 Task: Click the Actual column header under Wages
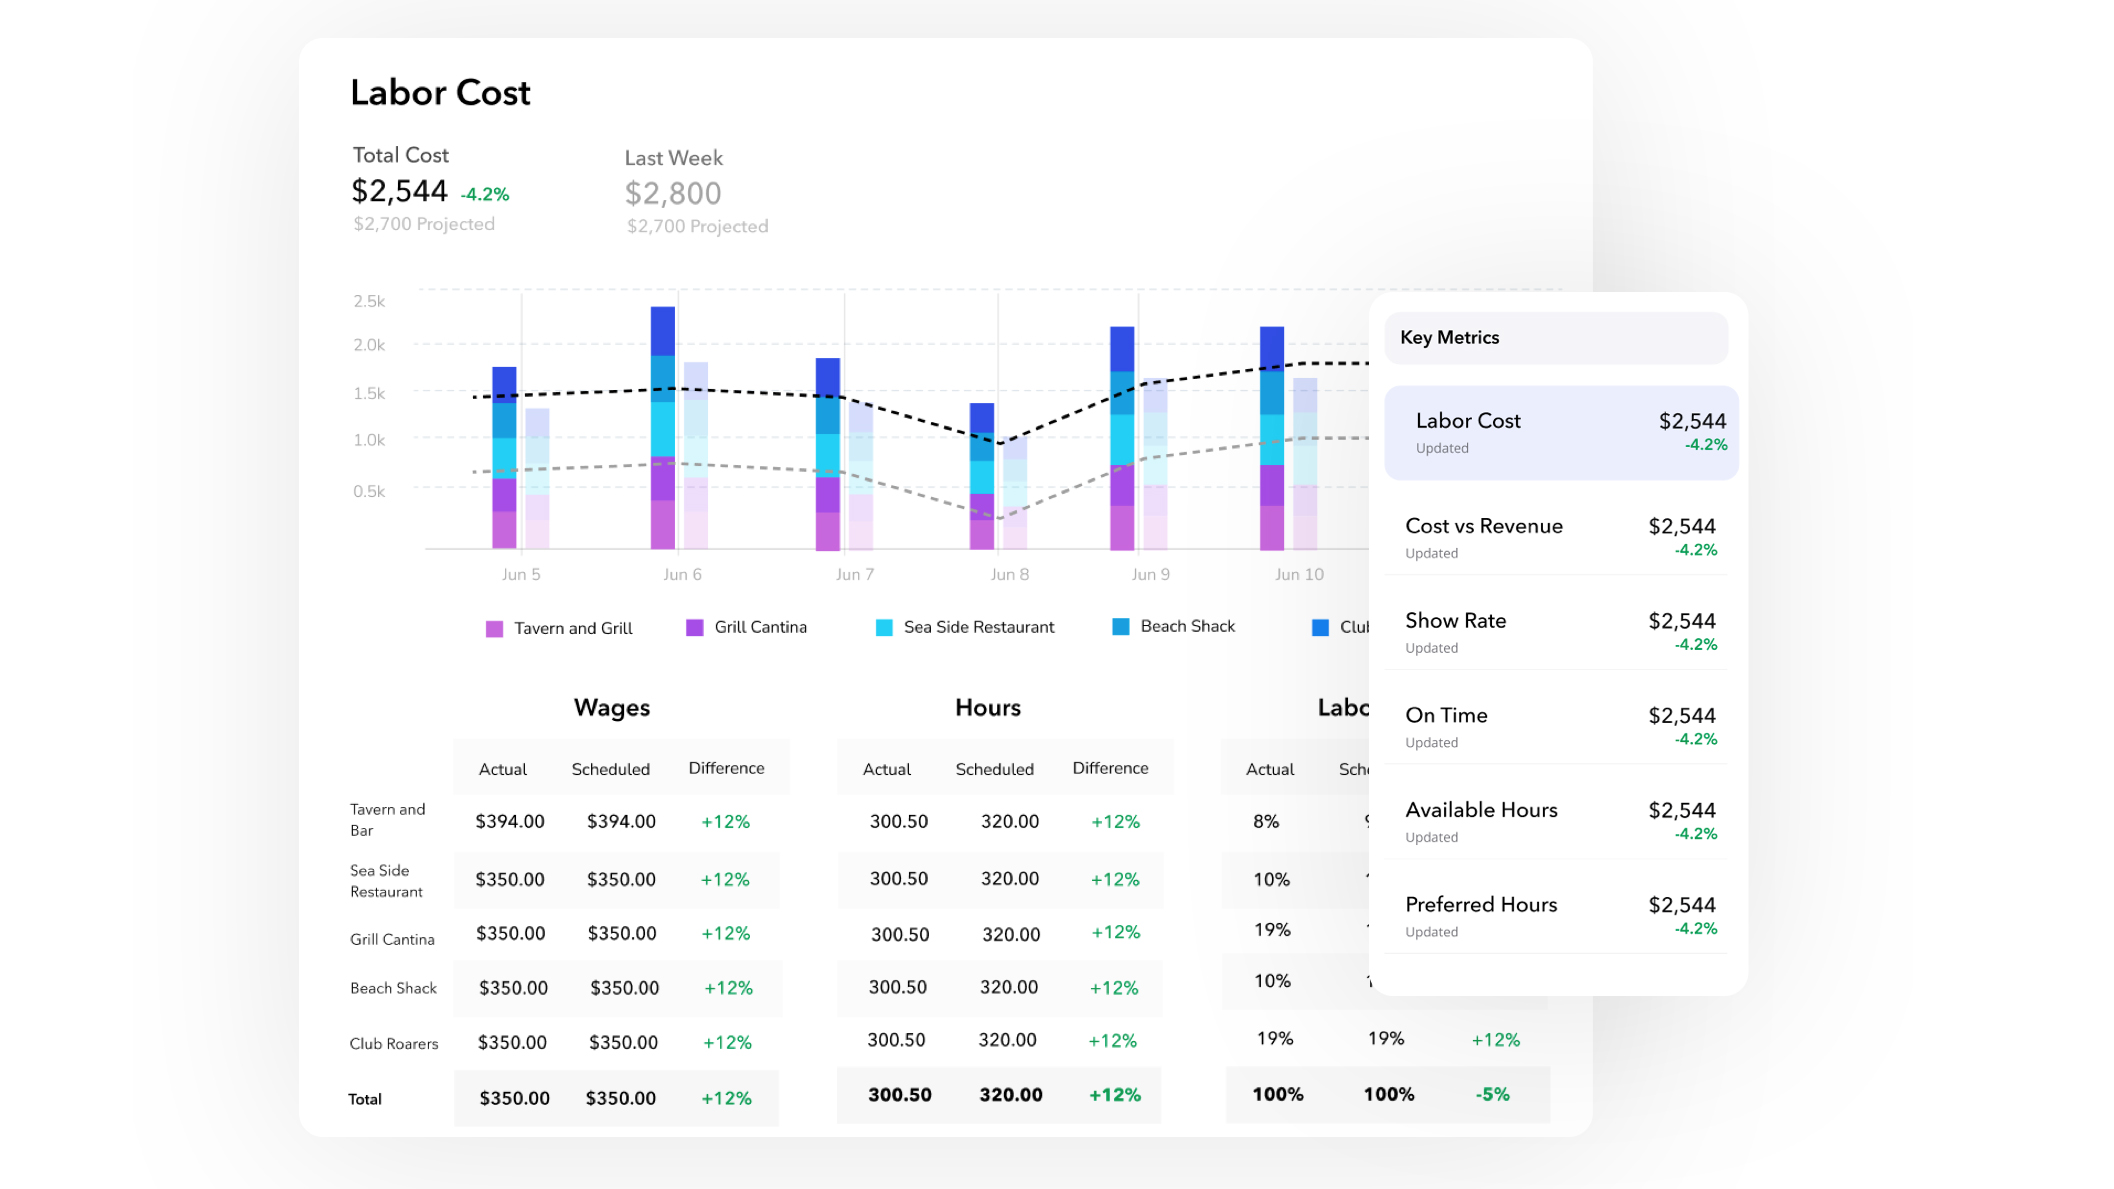(x=503, y=769)
